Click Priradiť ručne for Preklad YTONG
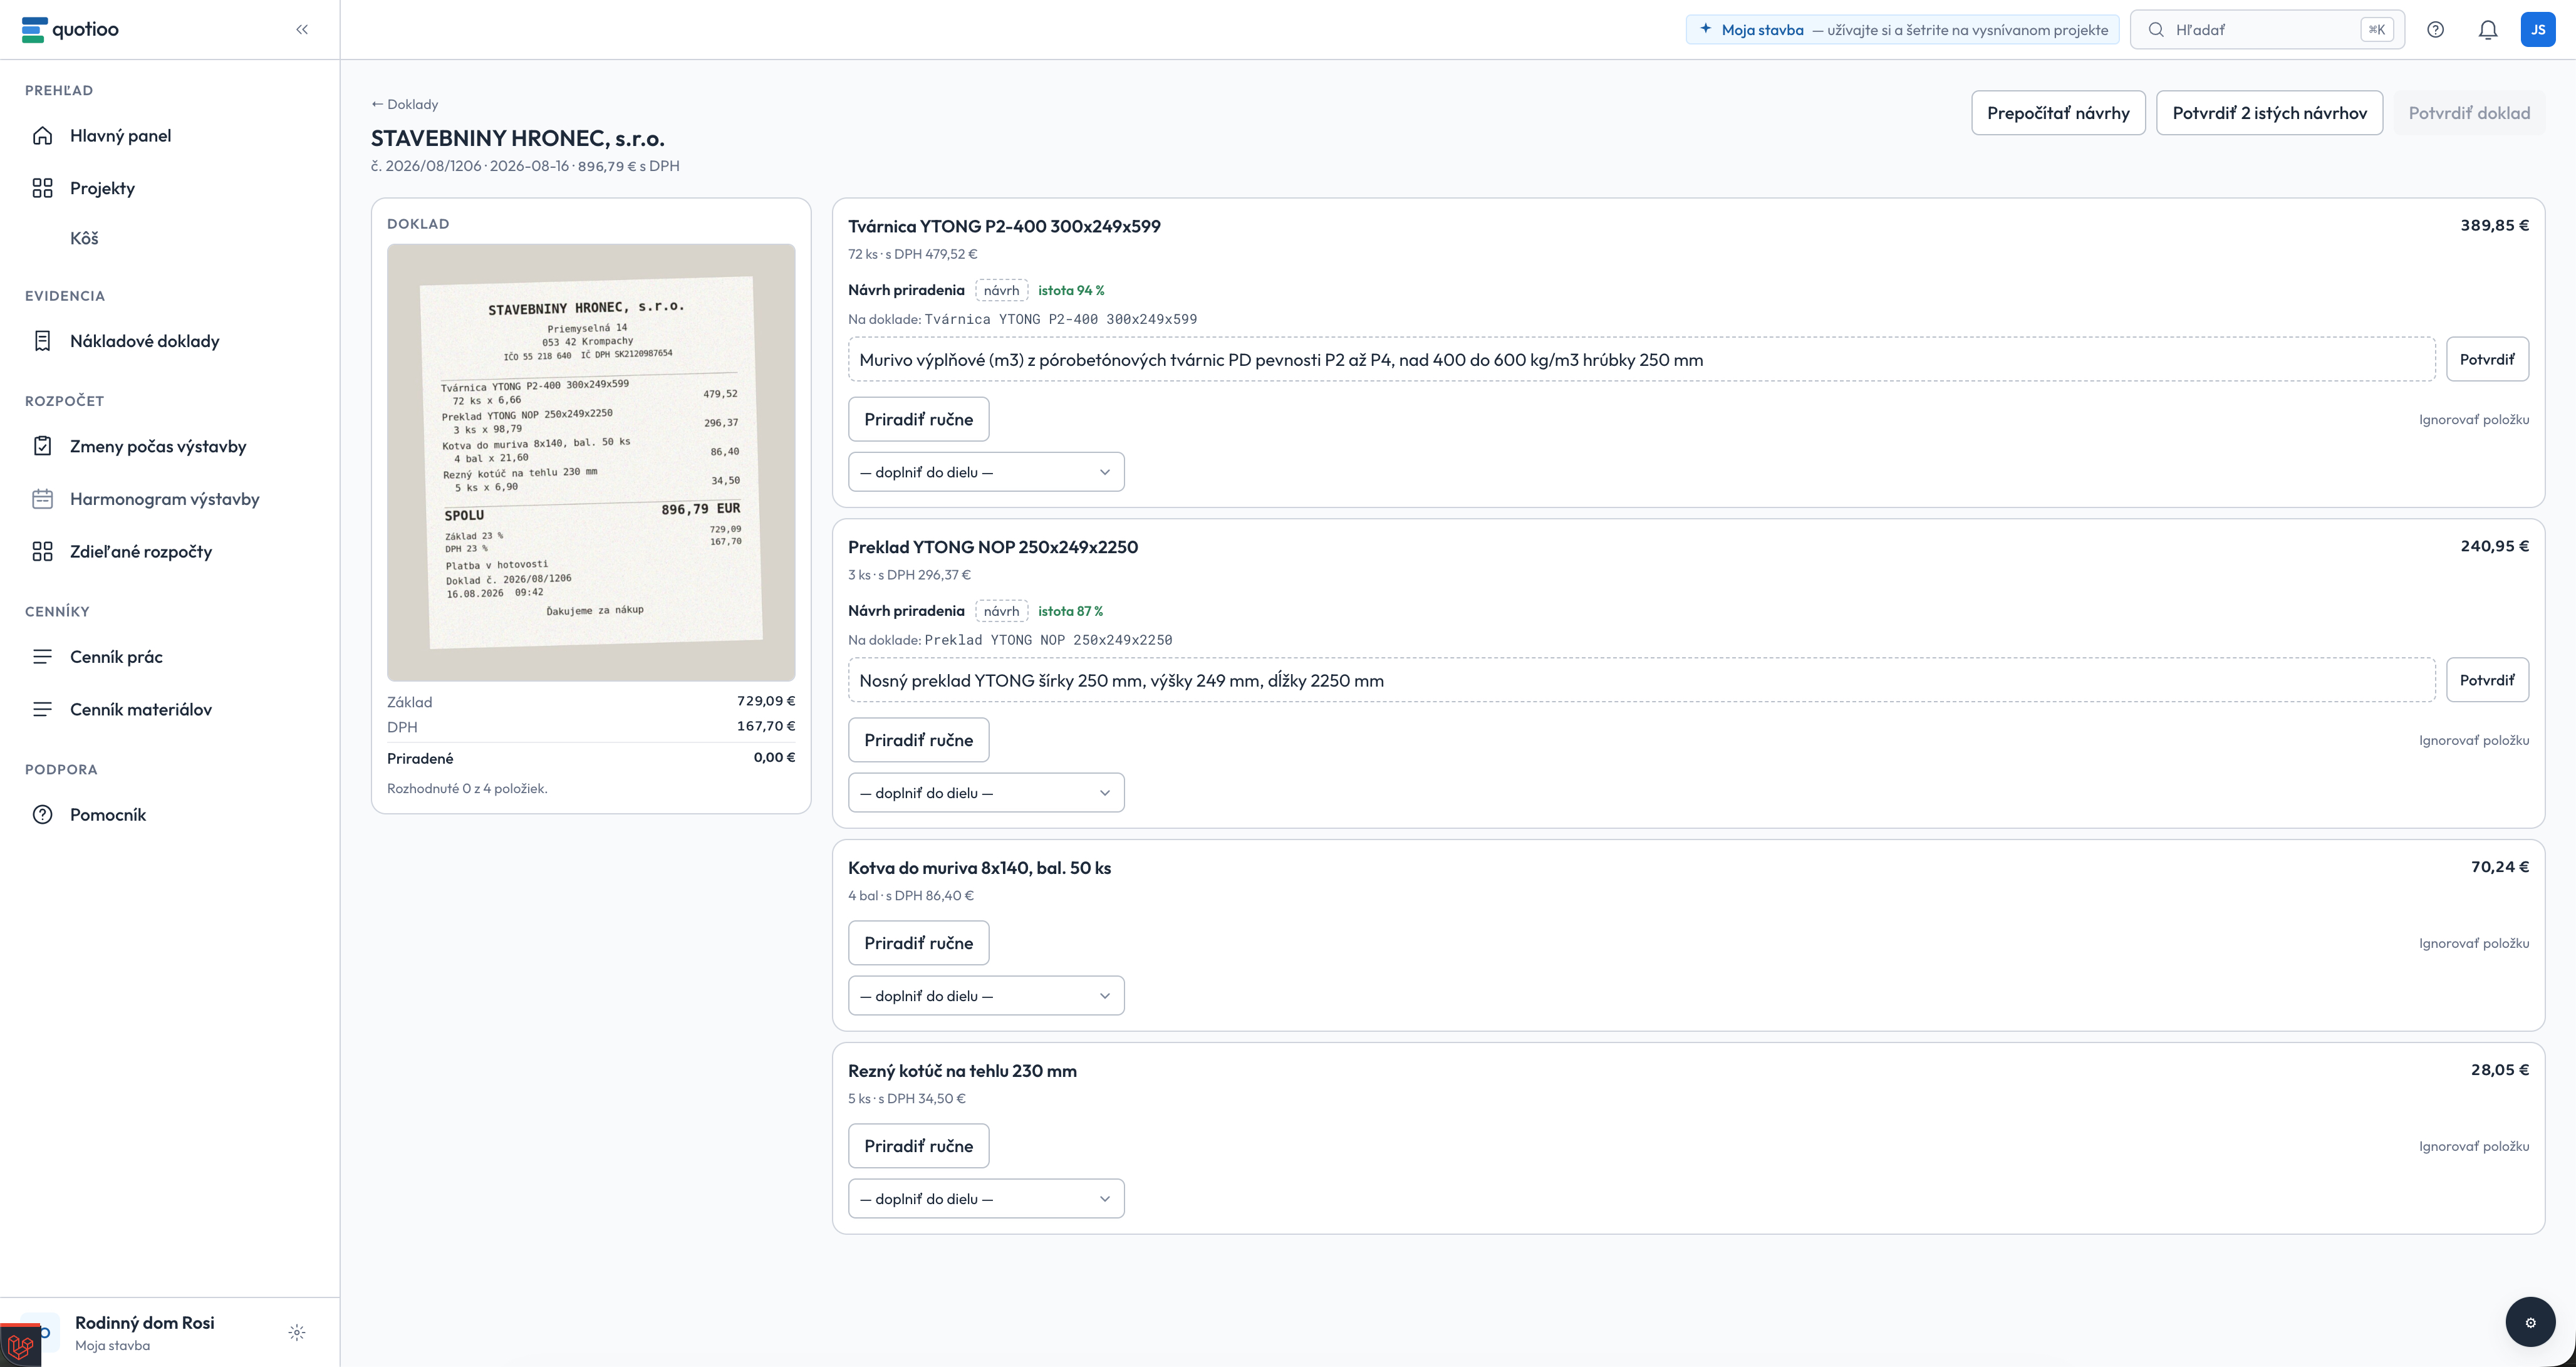 918,740
